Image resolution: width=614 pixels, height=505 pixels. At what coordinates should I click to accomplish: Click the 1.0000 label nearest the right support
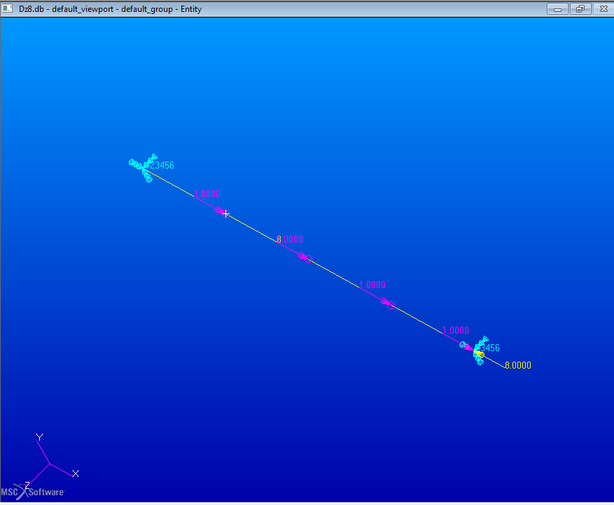click(x=456, y=330)
